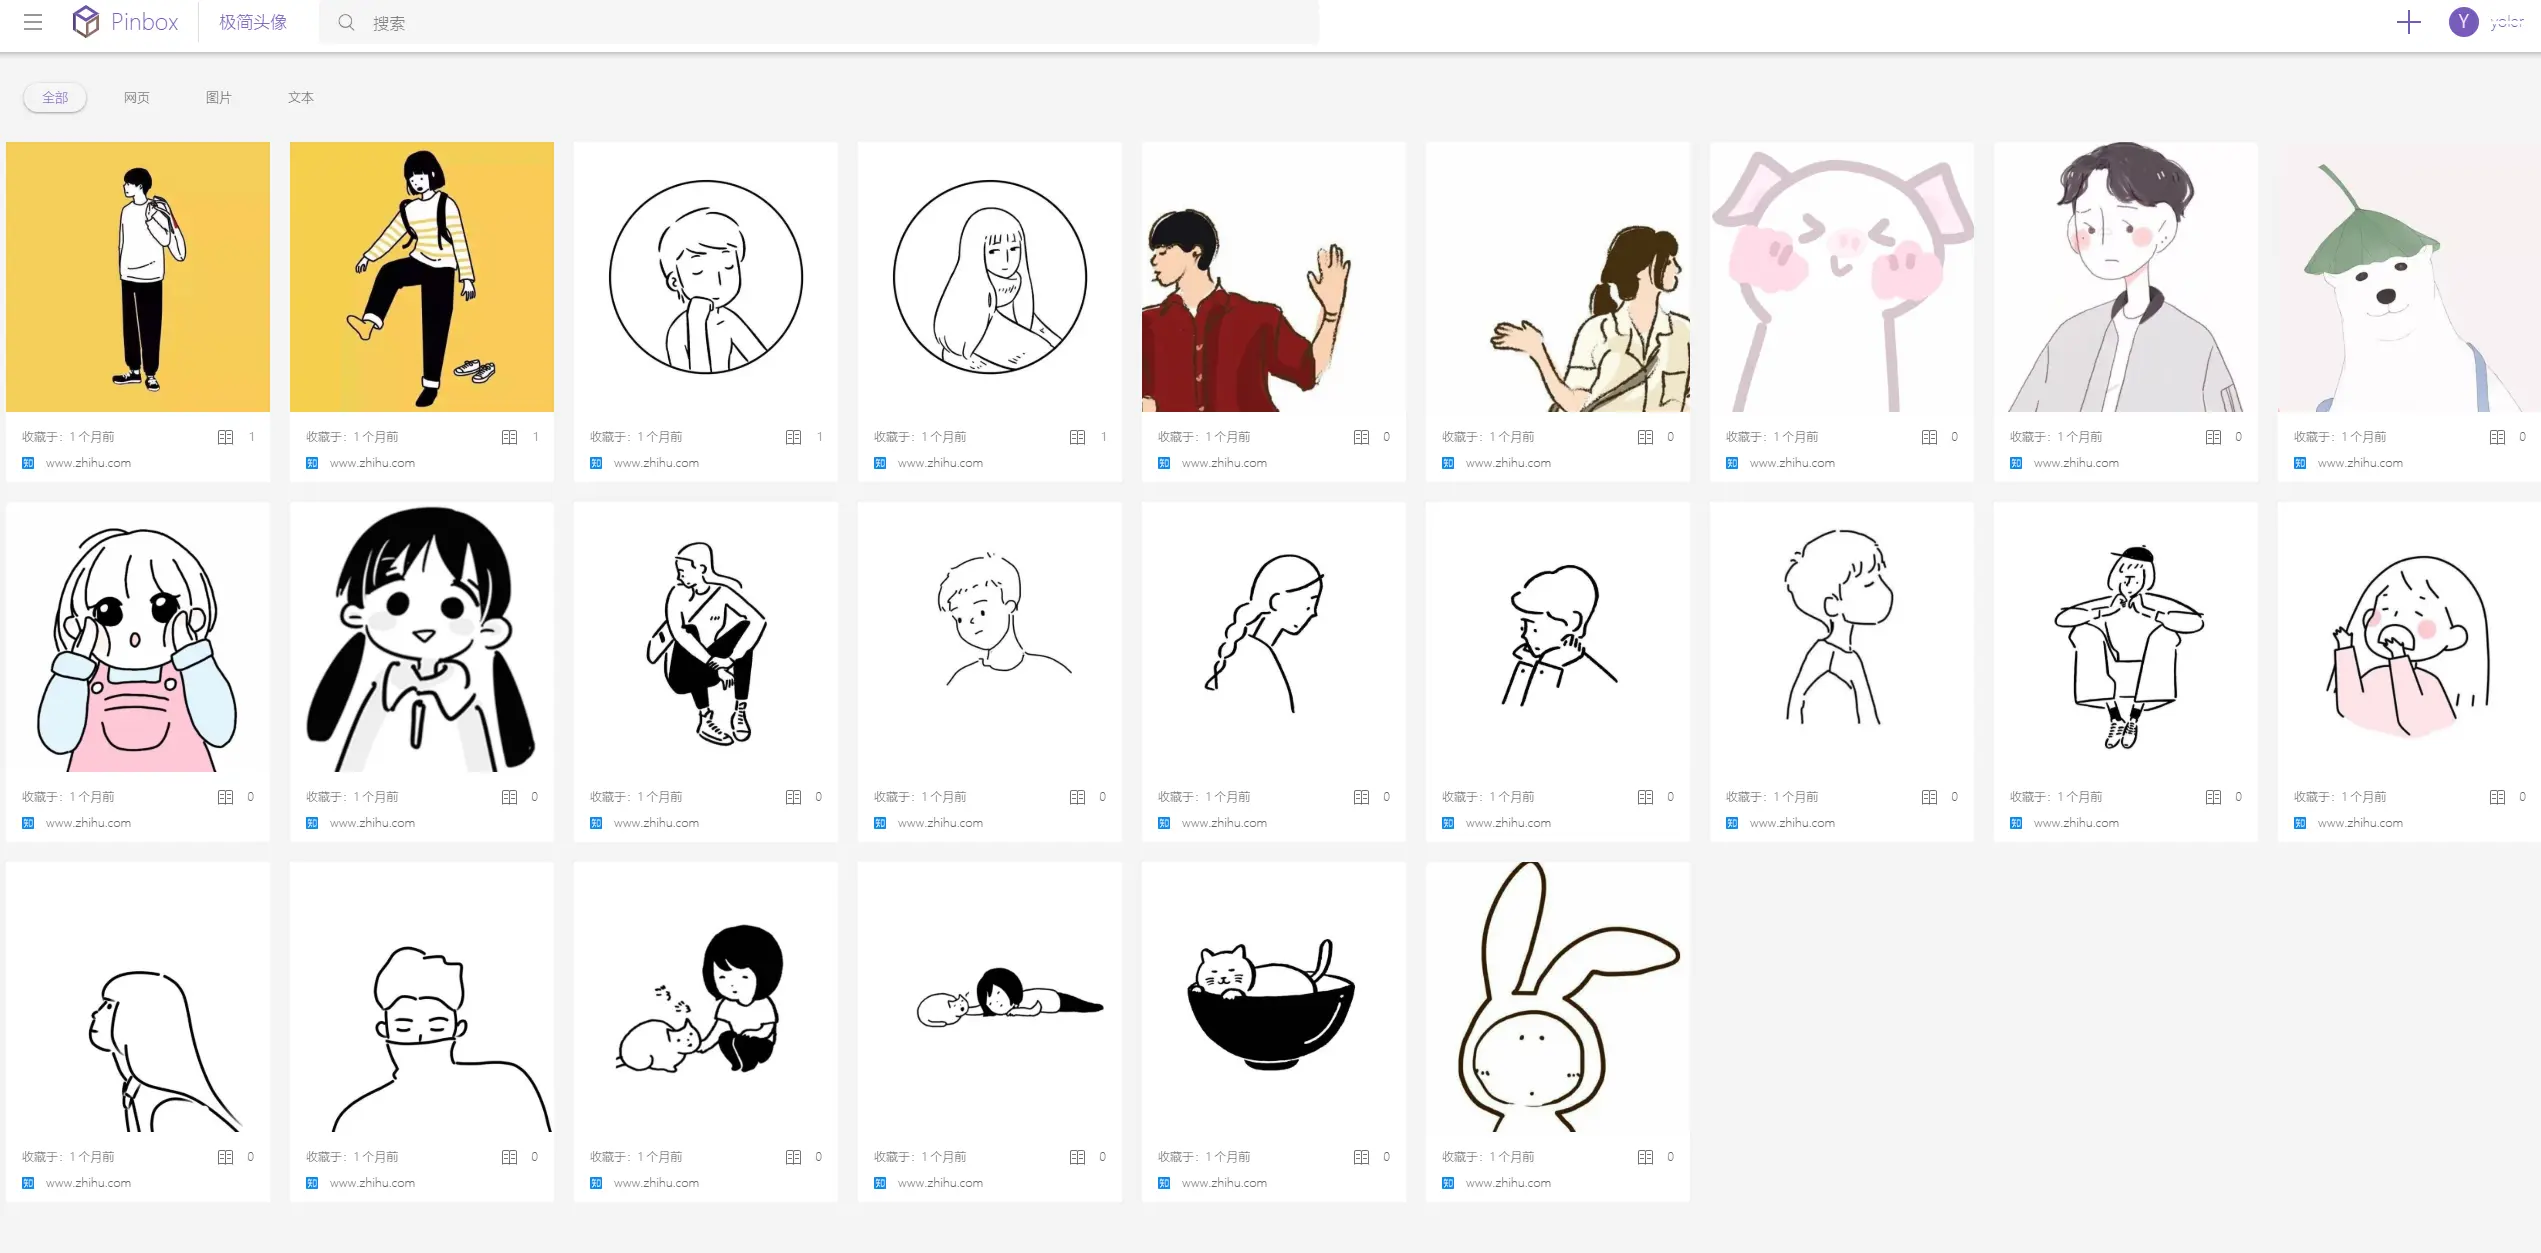Screen dimensions: 2541x1253
Task: Click the search magnifier icon
Action: [346, 22]
